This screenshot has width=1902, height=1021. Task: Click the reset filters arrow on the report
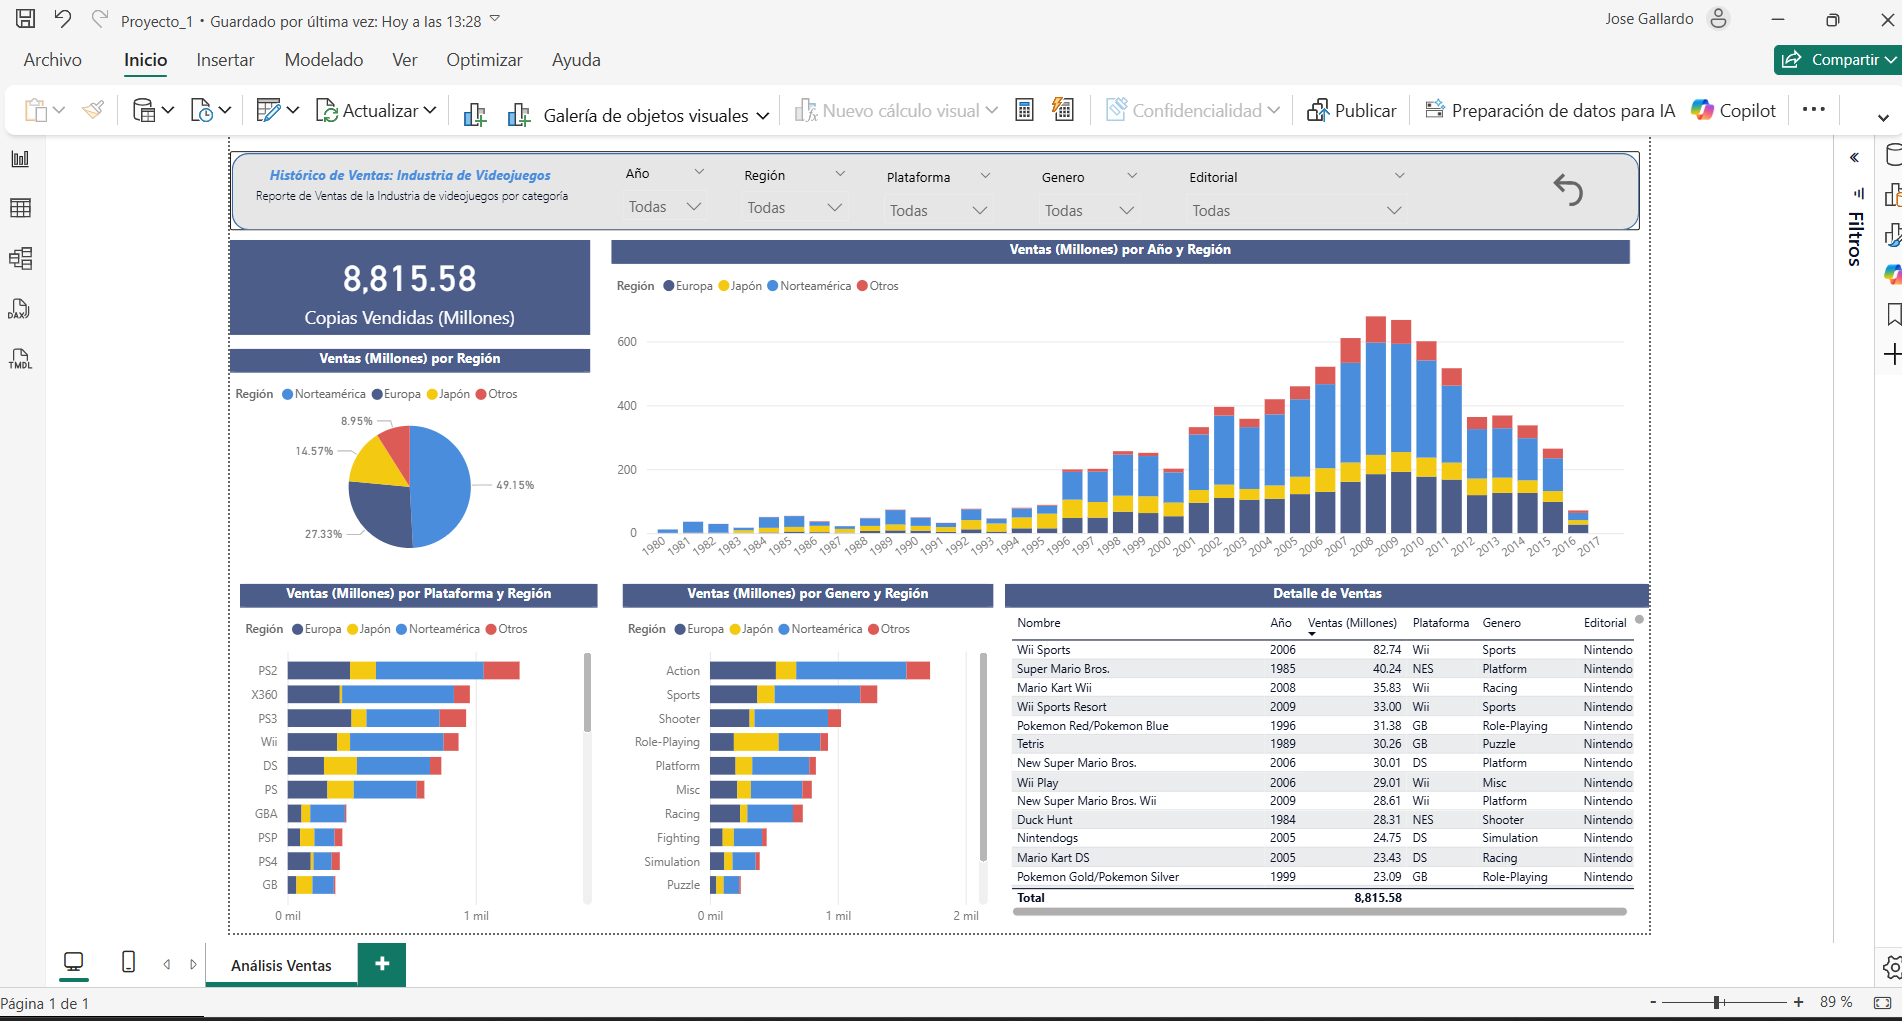coord(1567,190)
